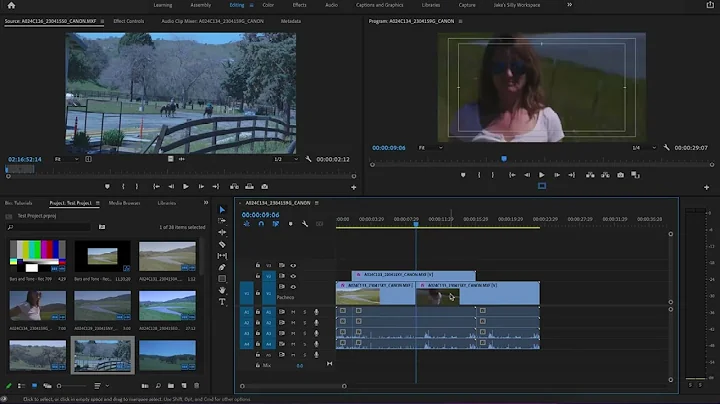Viewport: 720px width, 404px height.
Task: Select the Type tool
Action: [223, 301]
